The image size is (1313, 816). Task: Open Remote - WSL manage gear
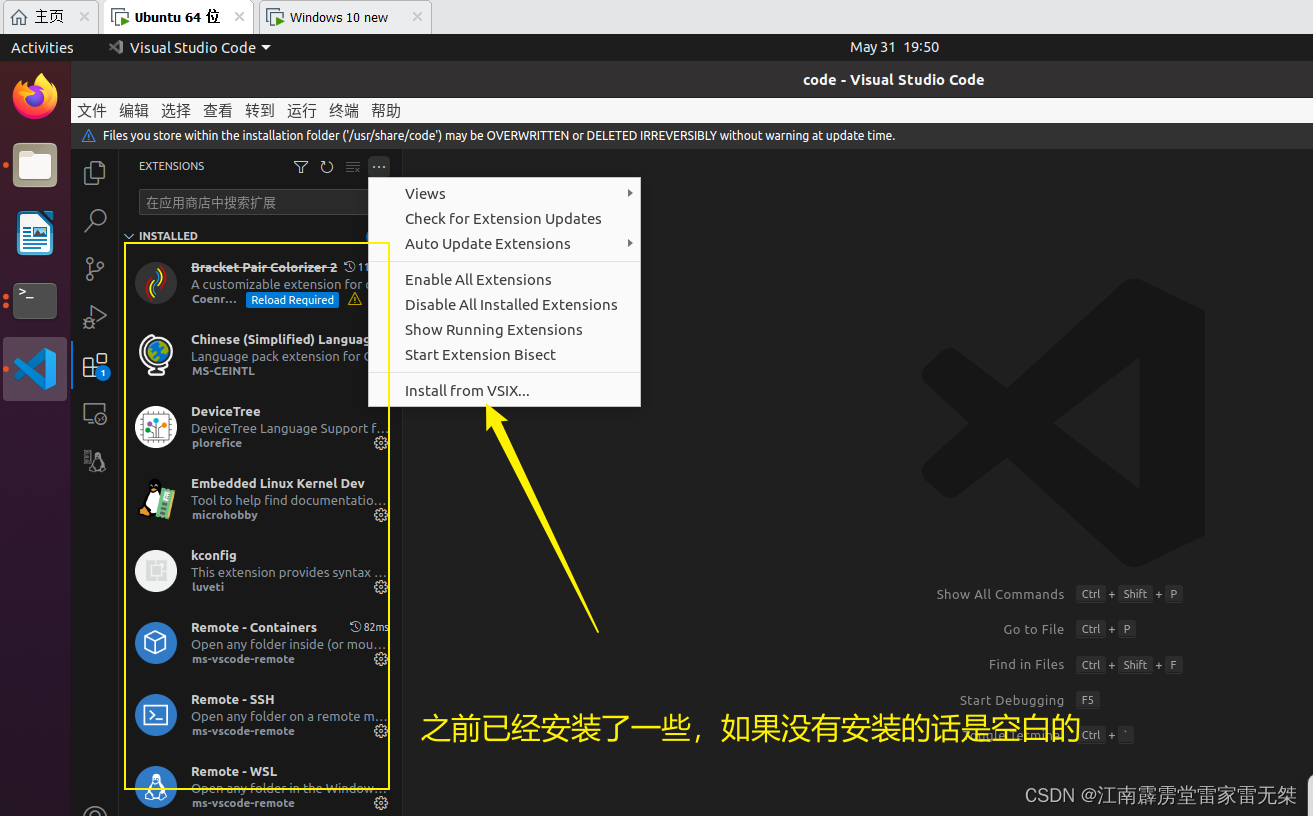[x=381, y=803]
